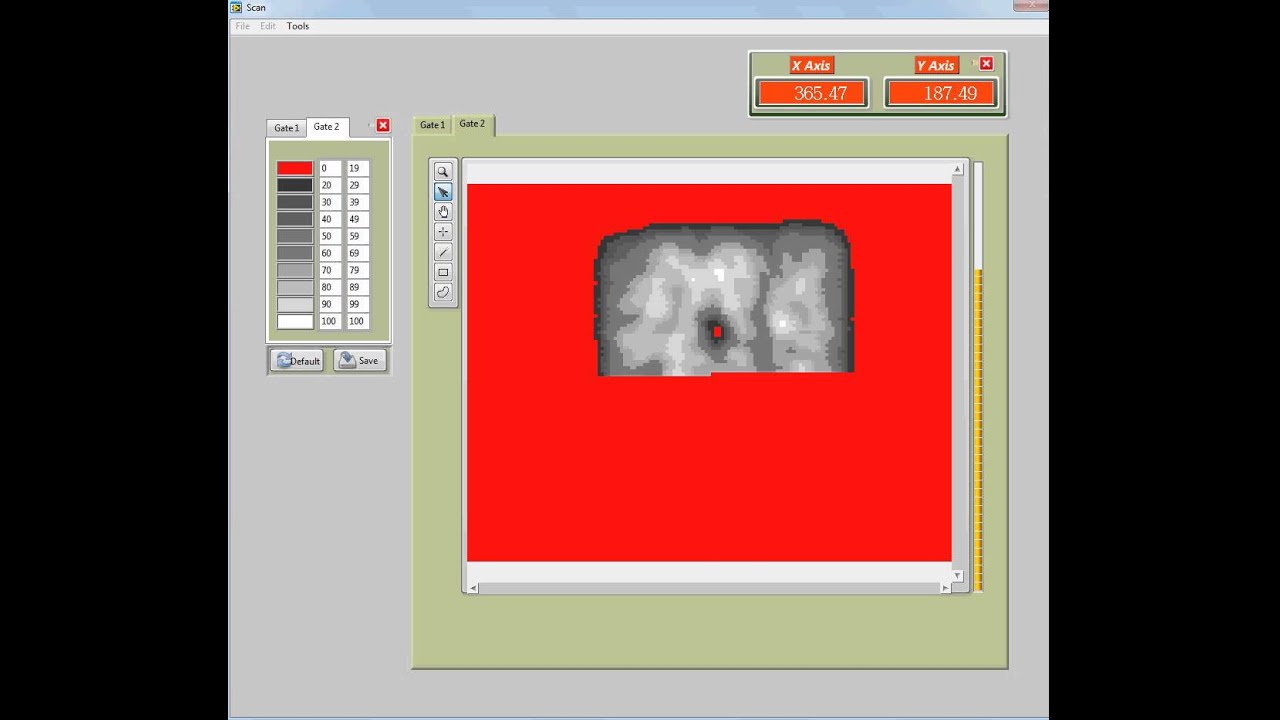This screenshot has height=720, width=1280.
Task: Click the yellow vertical level bar
Action: pos(979,430)
